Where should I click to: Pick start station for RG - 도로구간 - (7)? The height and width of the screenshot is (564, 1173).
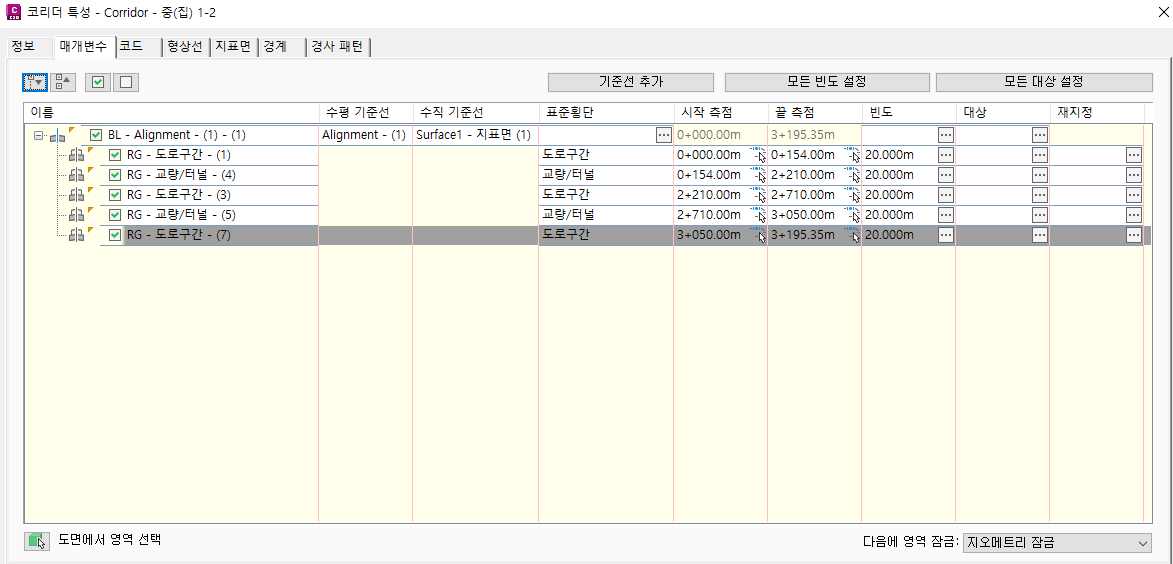point(758,235)
